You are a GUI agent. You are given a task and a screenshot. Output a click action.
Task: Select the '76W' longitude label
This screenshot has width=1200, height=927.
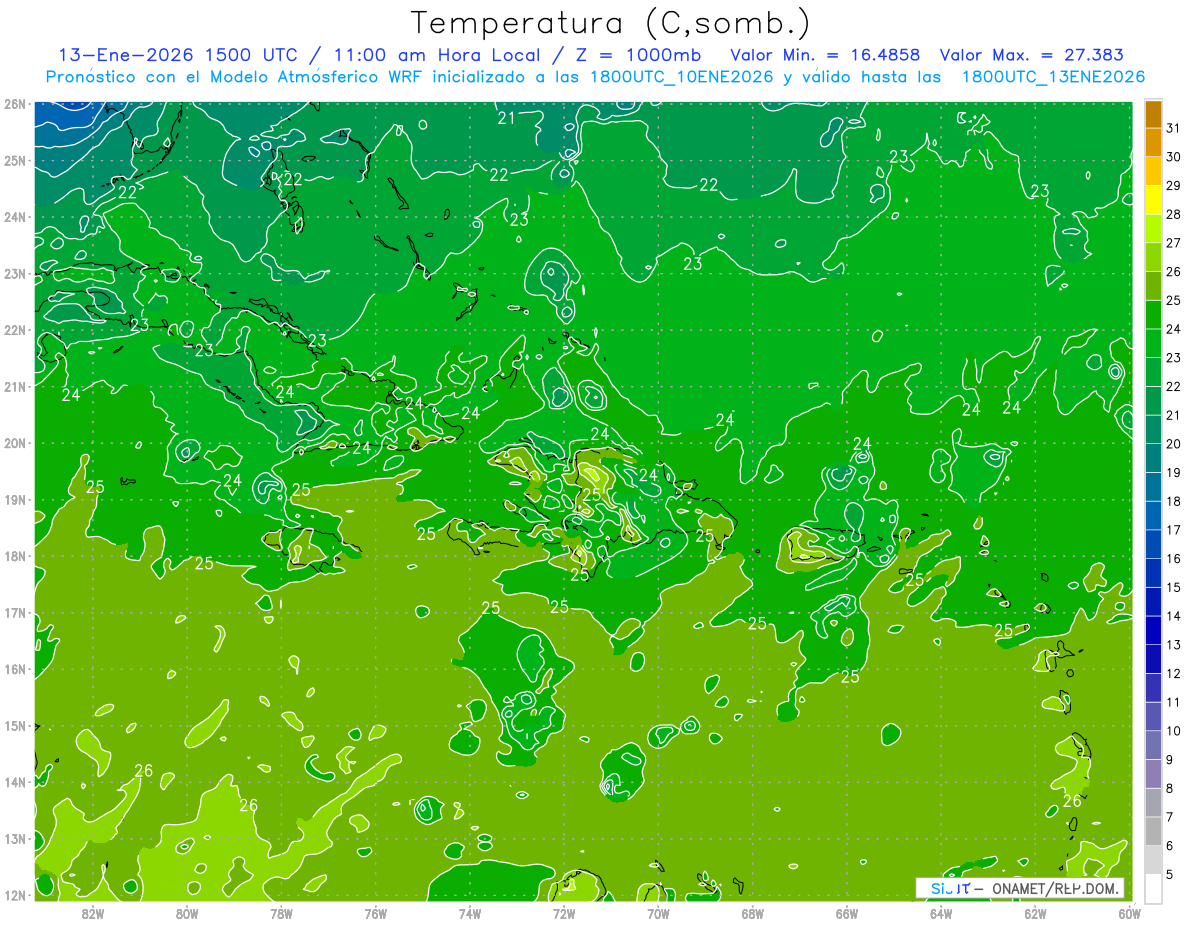tap(376, 913)
